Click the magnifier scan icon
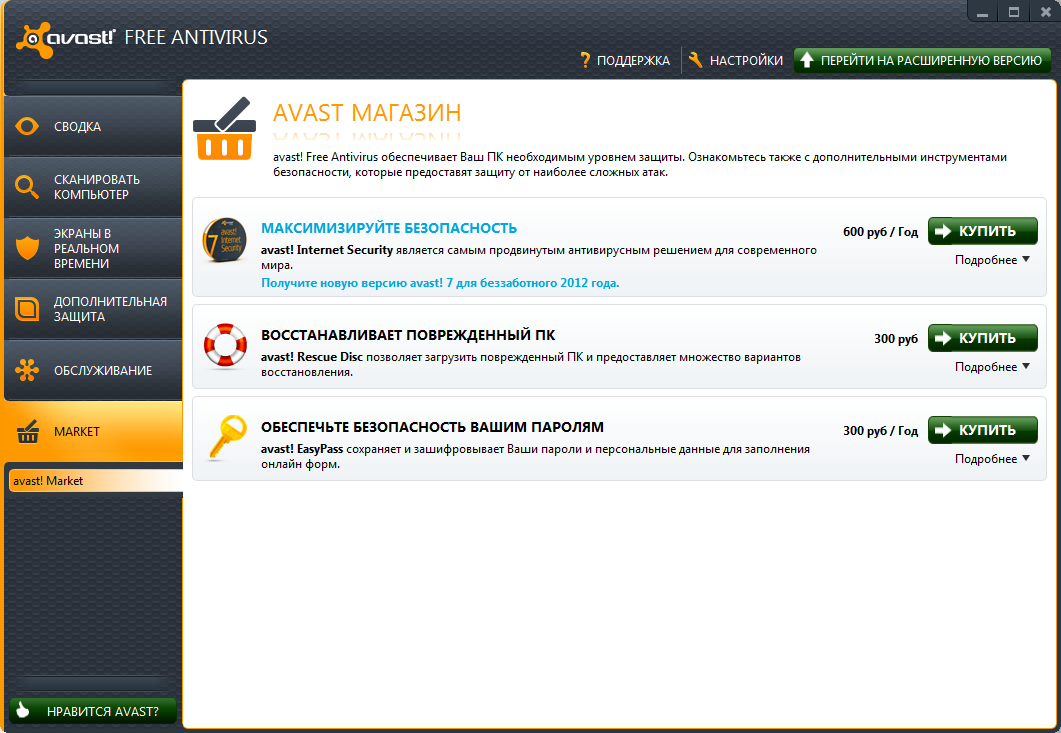The height and width of the screenshot is (733, 1061). [x=26, y=187]
